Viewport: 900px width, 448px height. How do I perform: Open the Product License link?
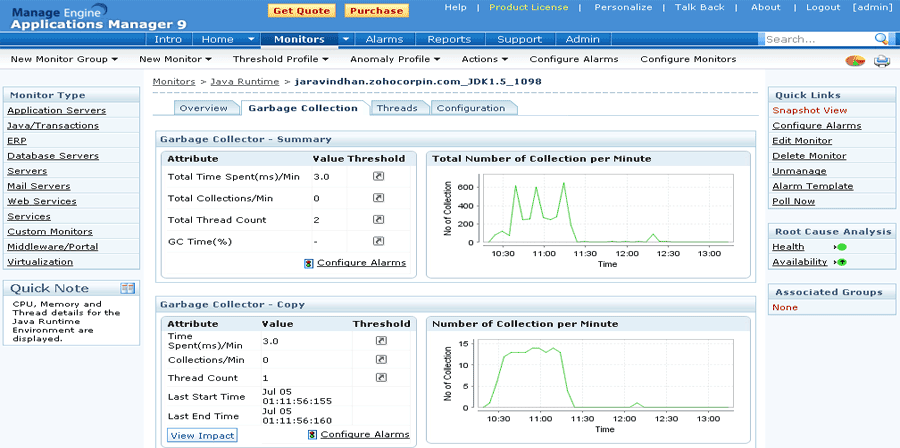point(529,7)
